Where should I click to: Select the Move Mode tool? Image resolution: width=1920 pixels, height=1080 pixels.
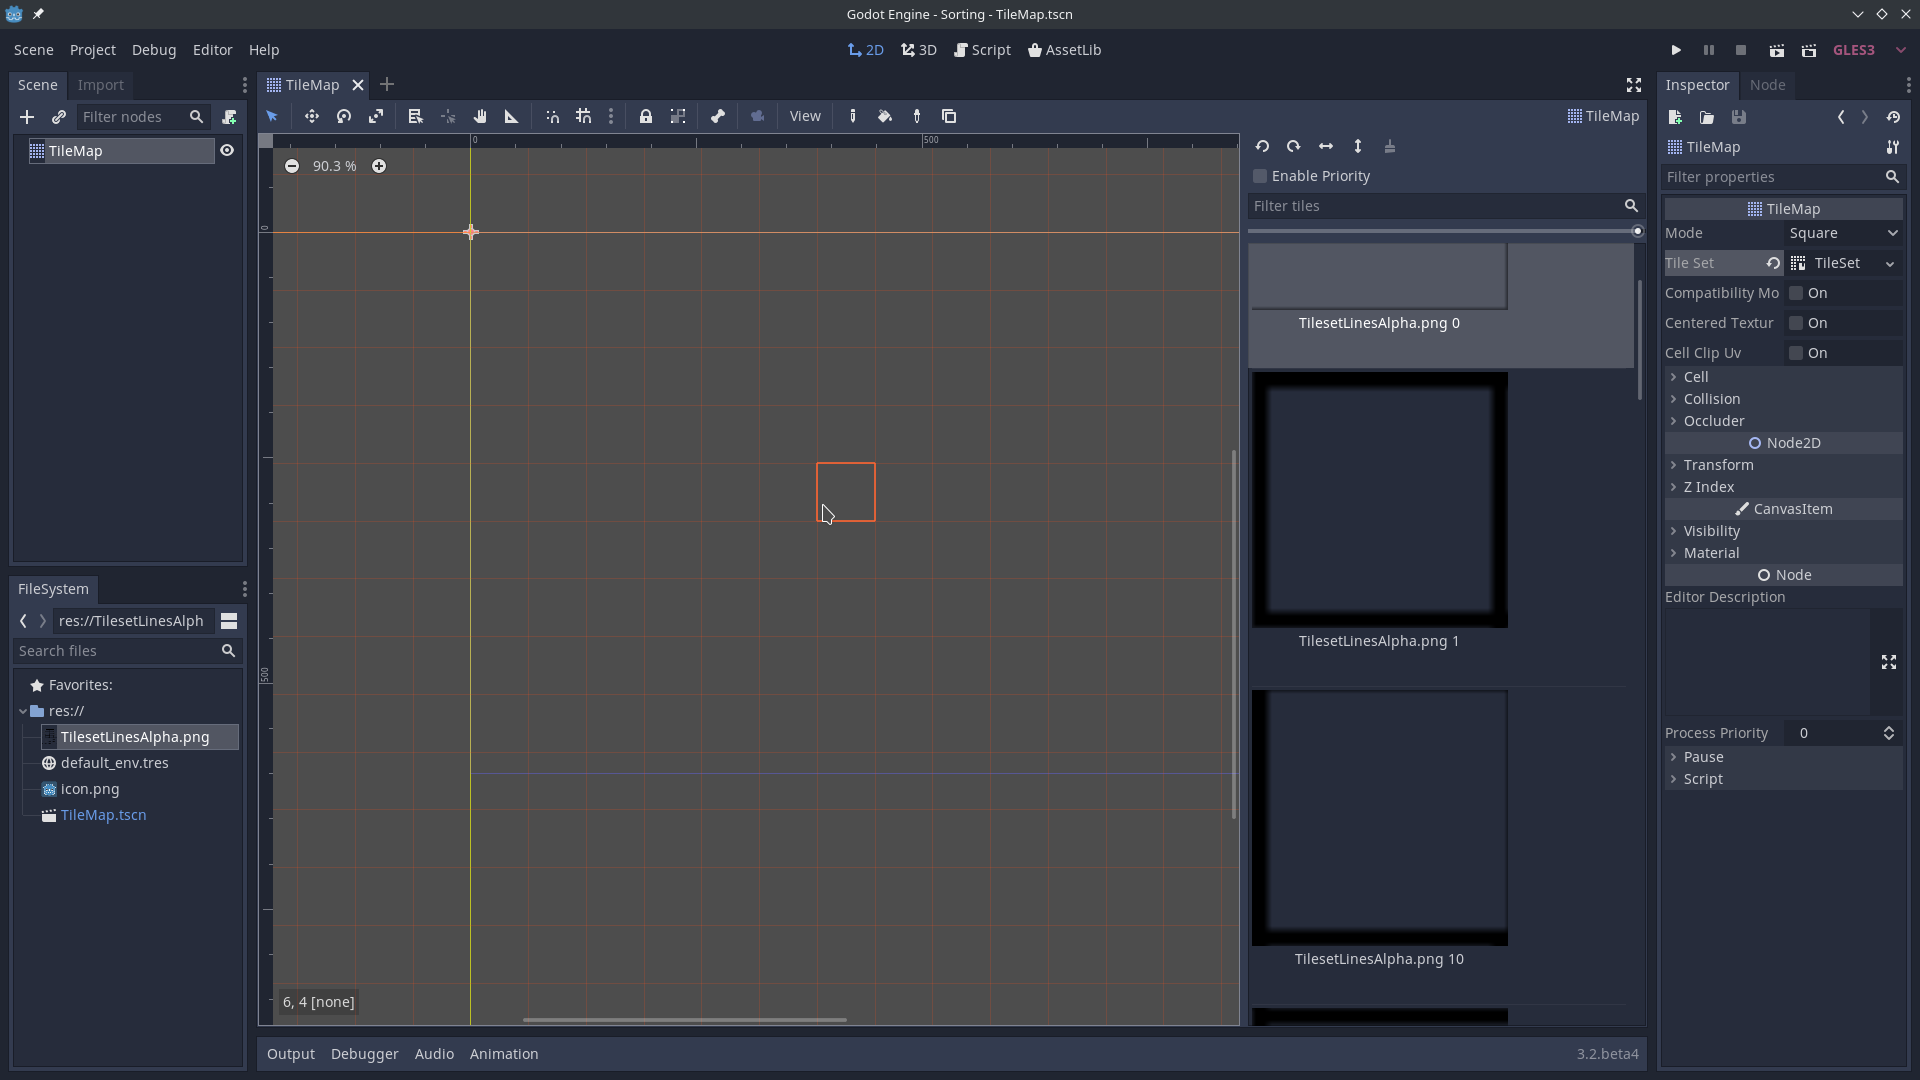click(x=312, y=116)
